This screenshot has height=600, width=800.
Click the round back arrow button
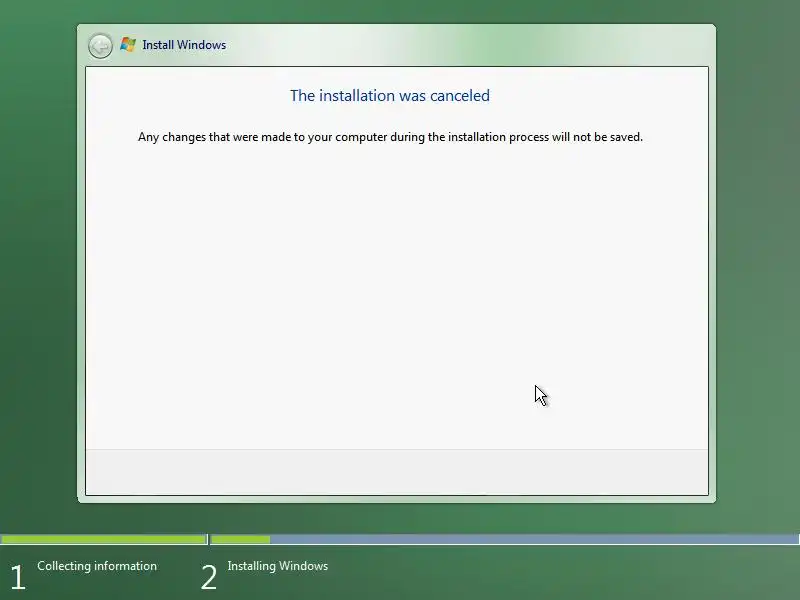pyautogui.click(x=100, y=46)
